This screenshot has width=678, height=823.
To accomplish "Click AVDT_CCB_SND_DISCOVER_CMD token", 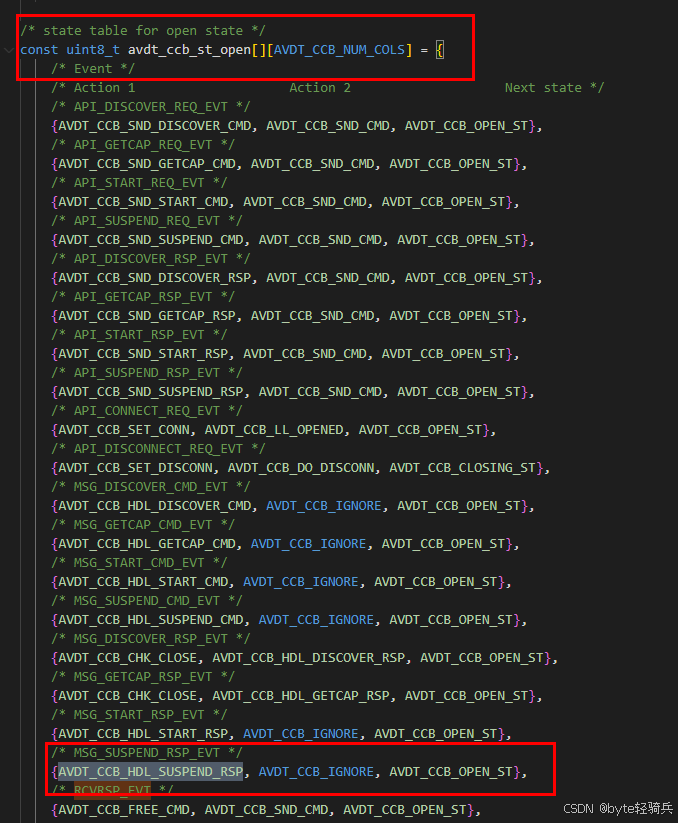I will 155,126.
